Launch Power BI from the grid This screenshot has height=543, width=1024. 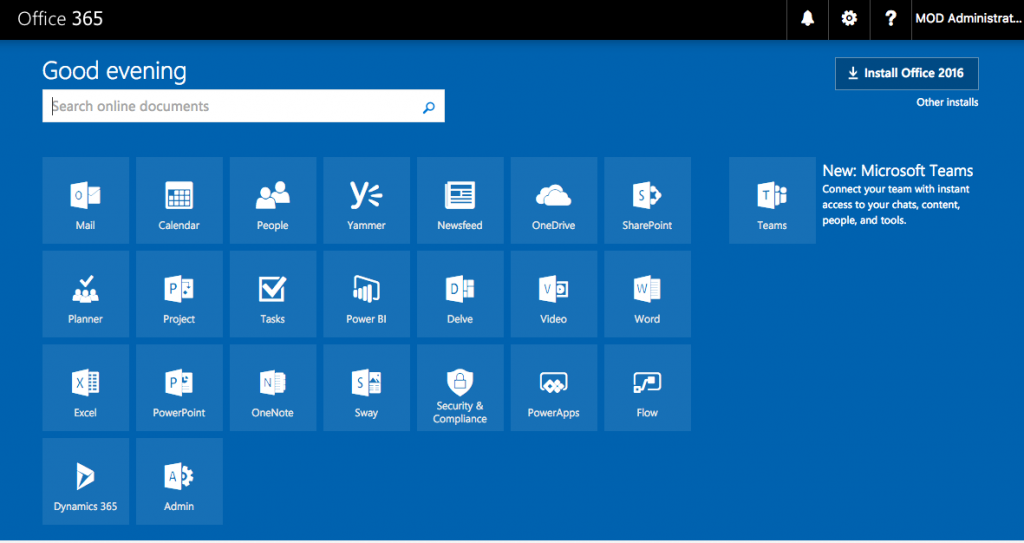tap(366, 294)
